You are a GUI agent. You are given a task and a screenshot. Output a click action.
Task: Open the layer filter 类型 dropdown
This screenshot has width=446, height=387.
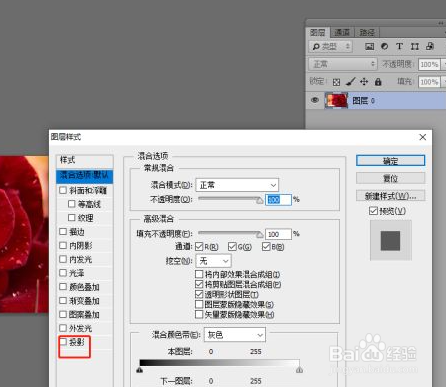pyautogui.click(x=330, y=46)
